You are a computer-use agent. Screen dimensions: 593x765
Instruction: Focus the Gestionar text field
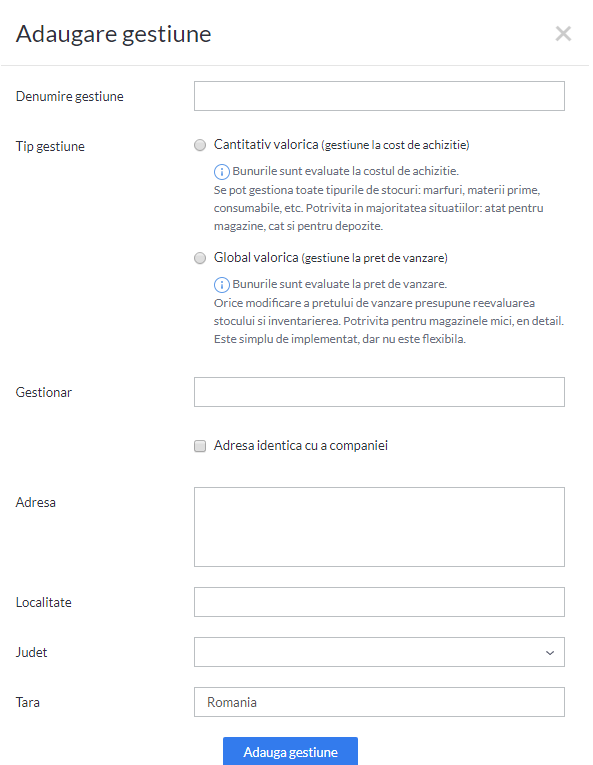(379, 392)
